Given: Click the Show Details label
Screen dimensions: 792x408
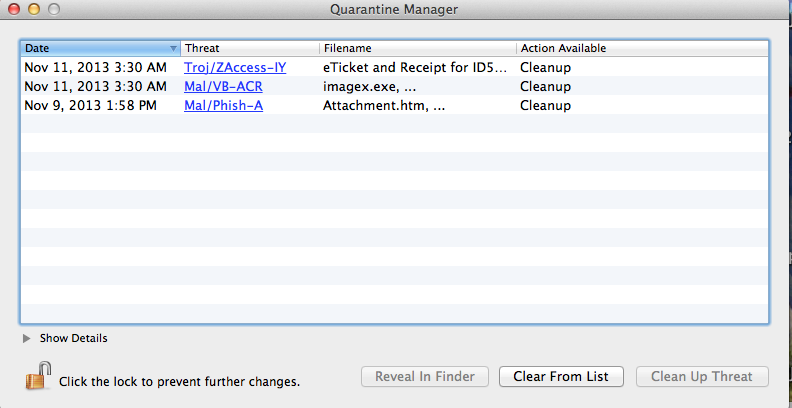Looking at the screenshot, I should pyautogui.click(x=74, y=338).
